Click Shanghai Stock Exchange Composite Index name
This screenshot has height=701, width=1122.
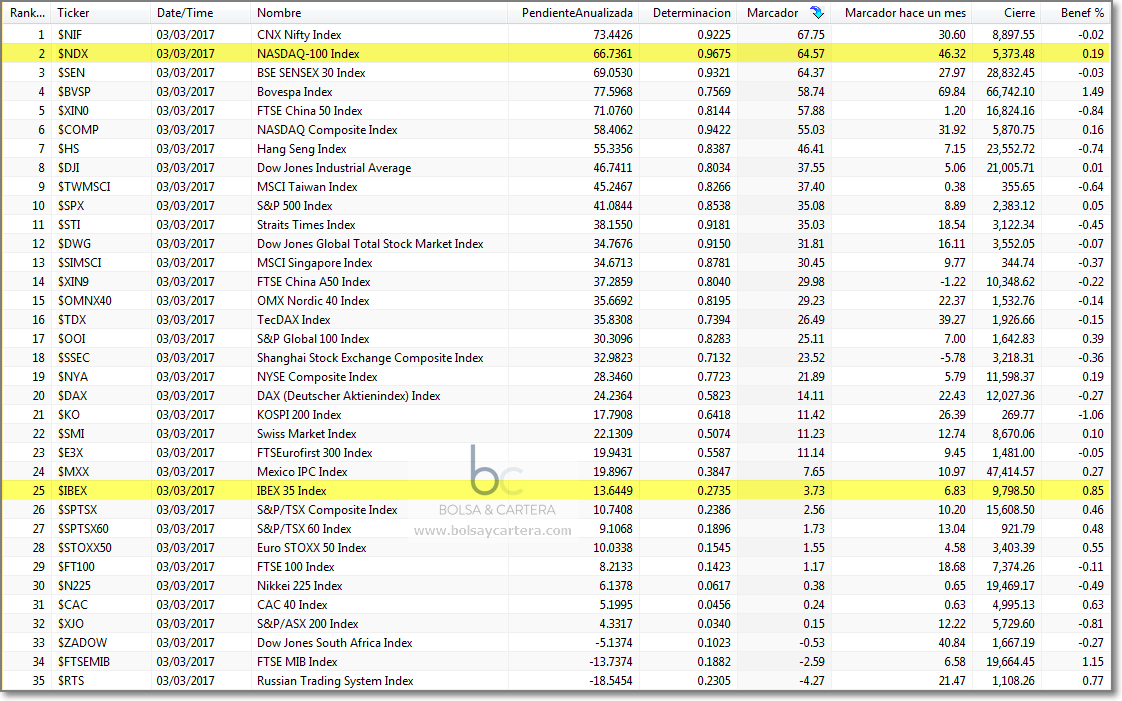370,358
